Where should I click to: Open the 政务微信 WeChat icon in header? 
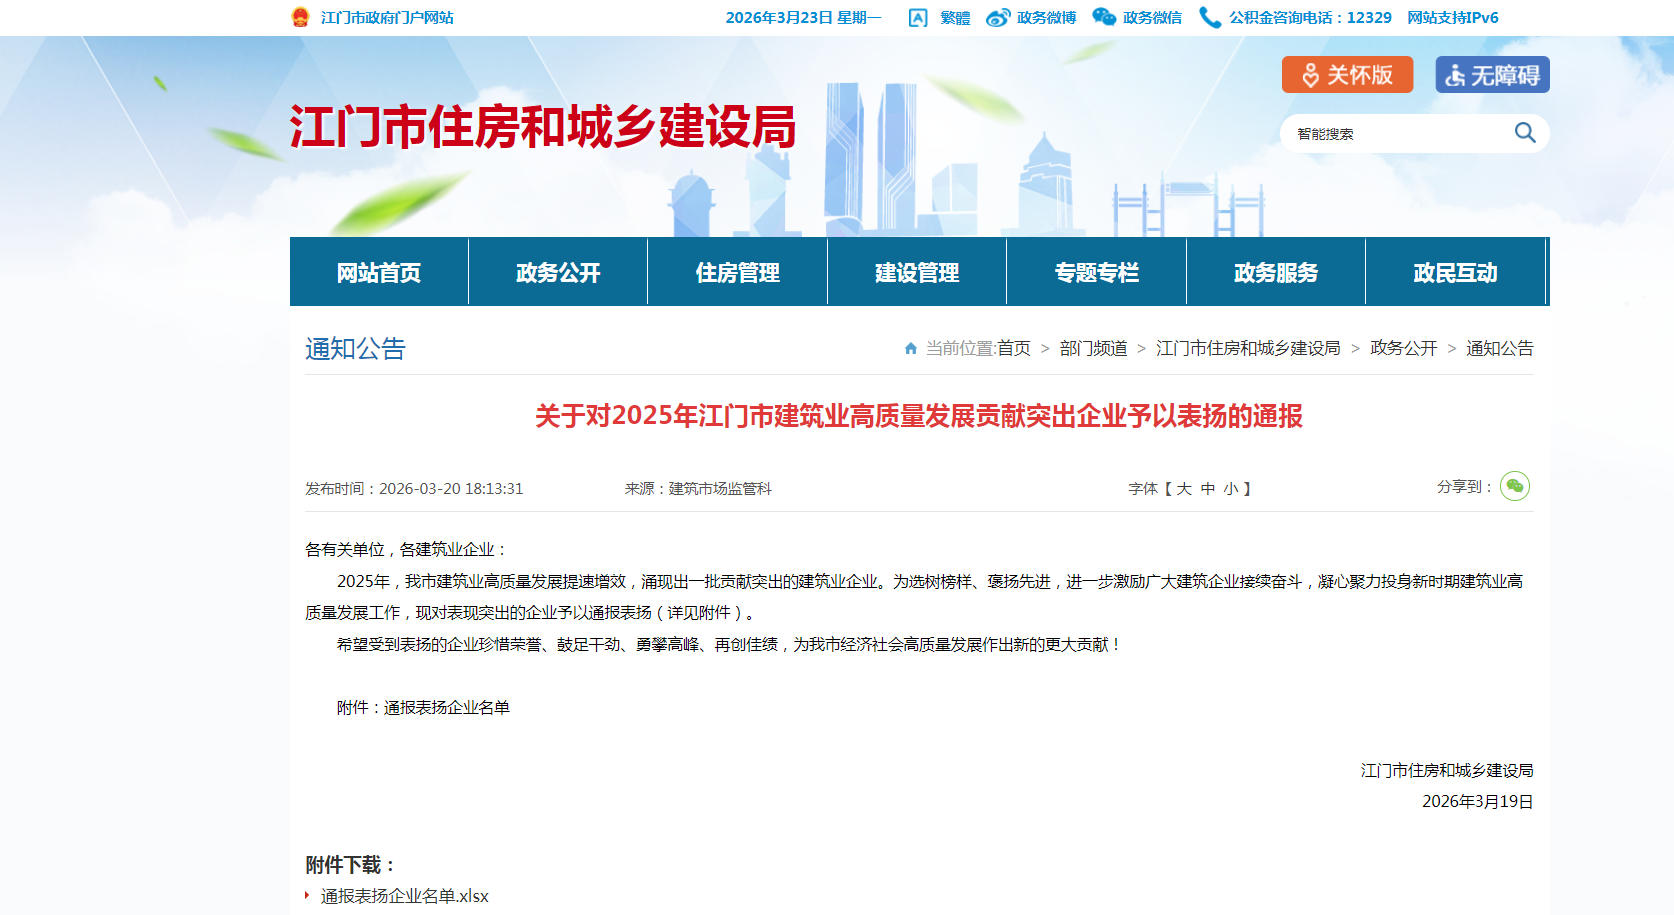[1104, 17]
